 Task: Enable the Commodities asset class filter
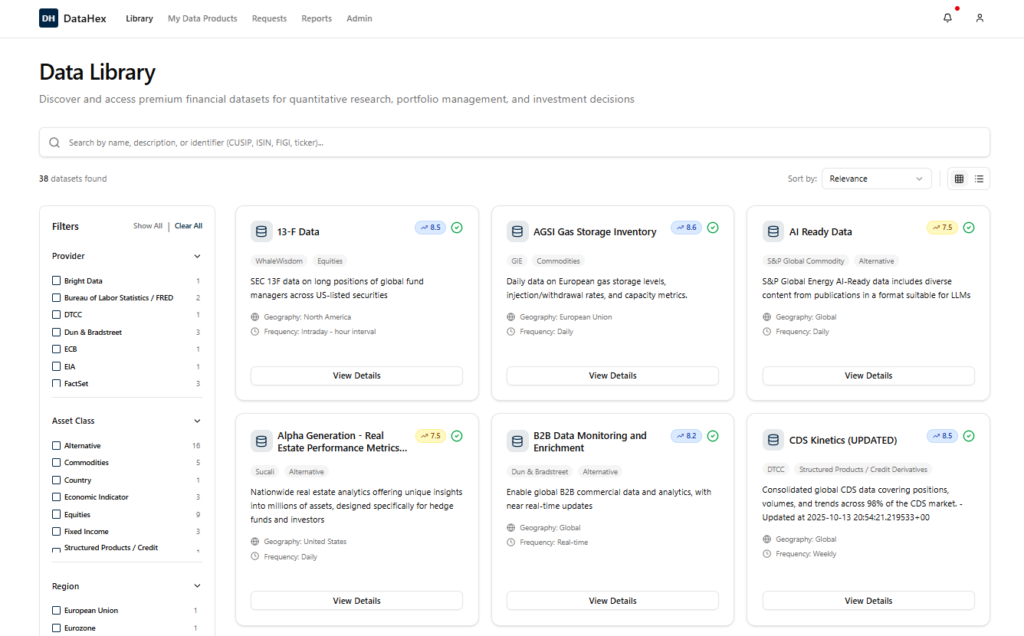pos(56,462)
